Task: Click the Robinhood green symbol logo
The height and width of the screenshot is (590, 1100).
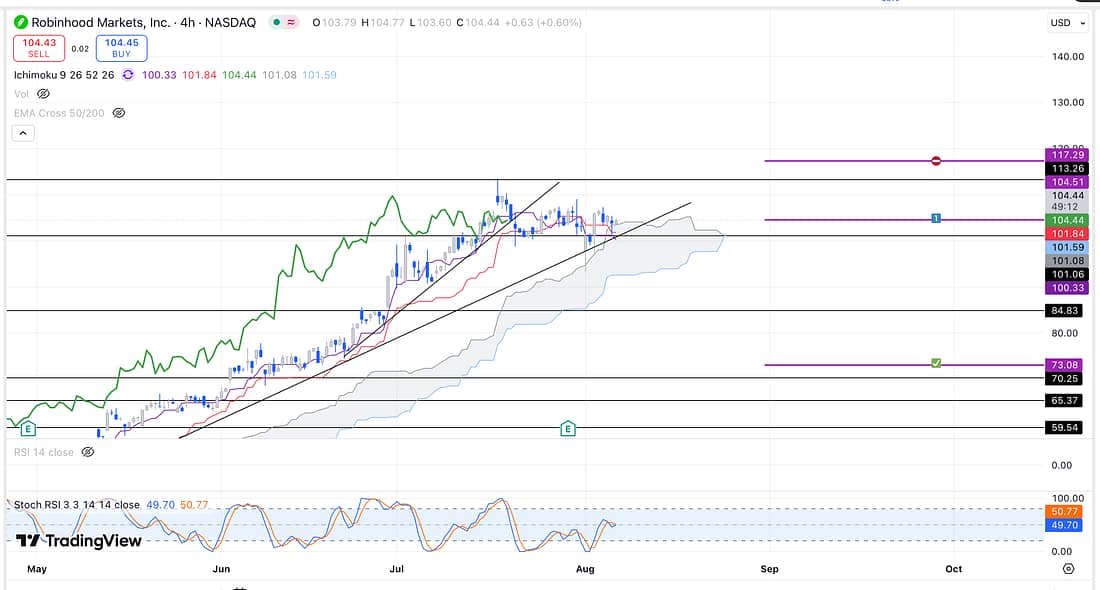Action: [21, 22]
